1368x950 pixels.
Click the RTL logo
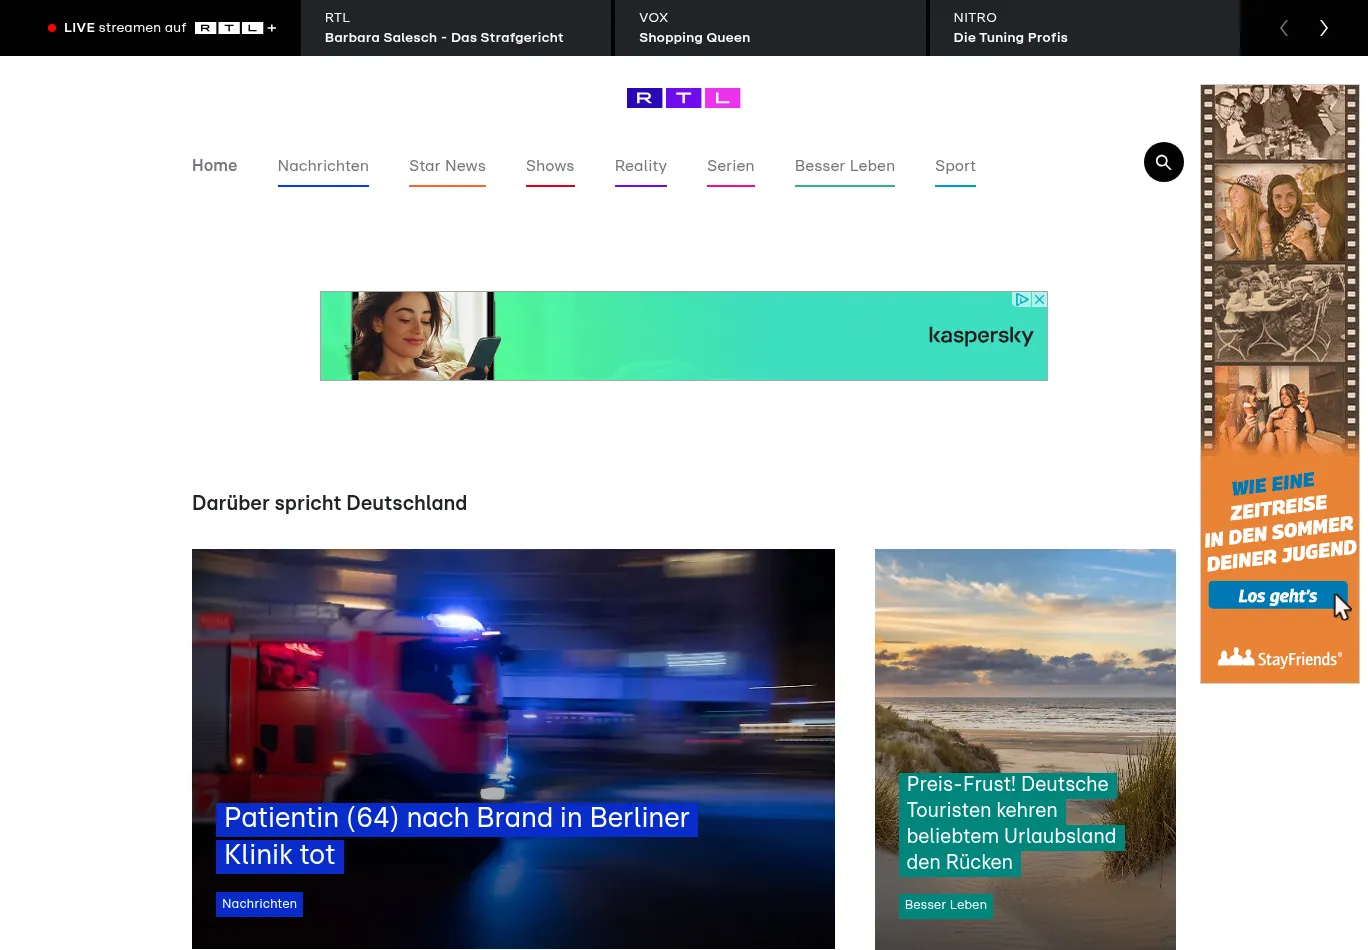click(683, 98)
